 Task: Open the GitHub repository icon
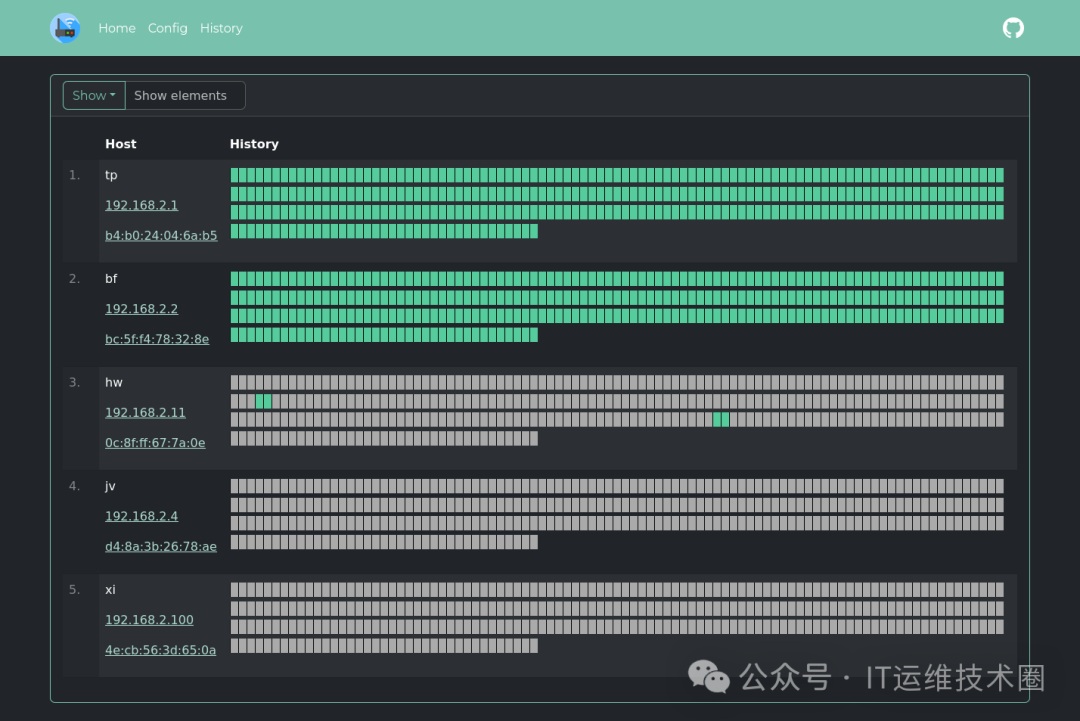click(x=1012, y=28)
